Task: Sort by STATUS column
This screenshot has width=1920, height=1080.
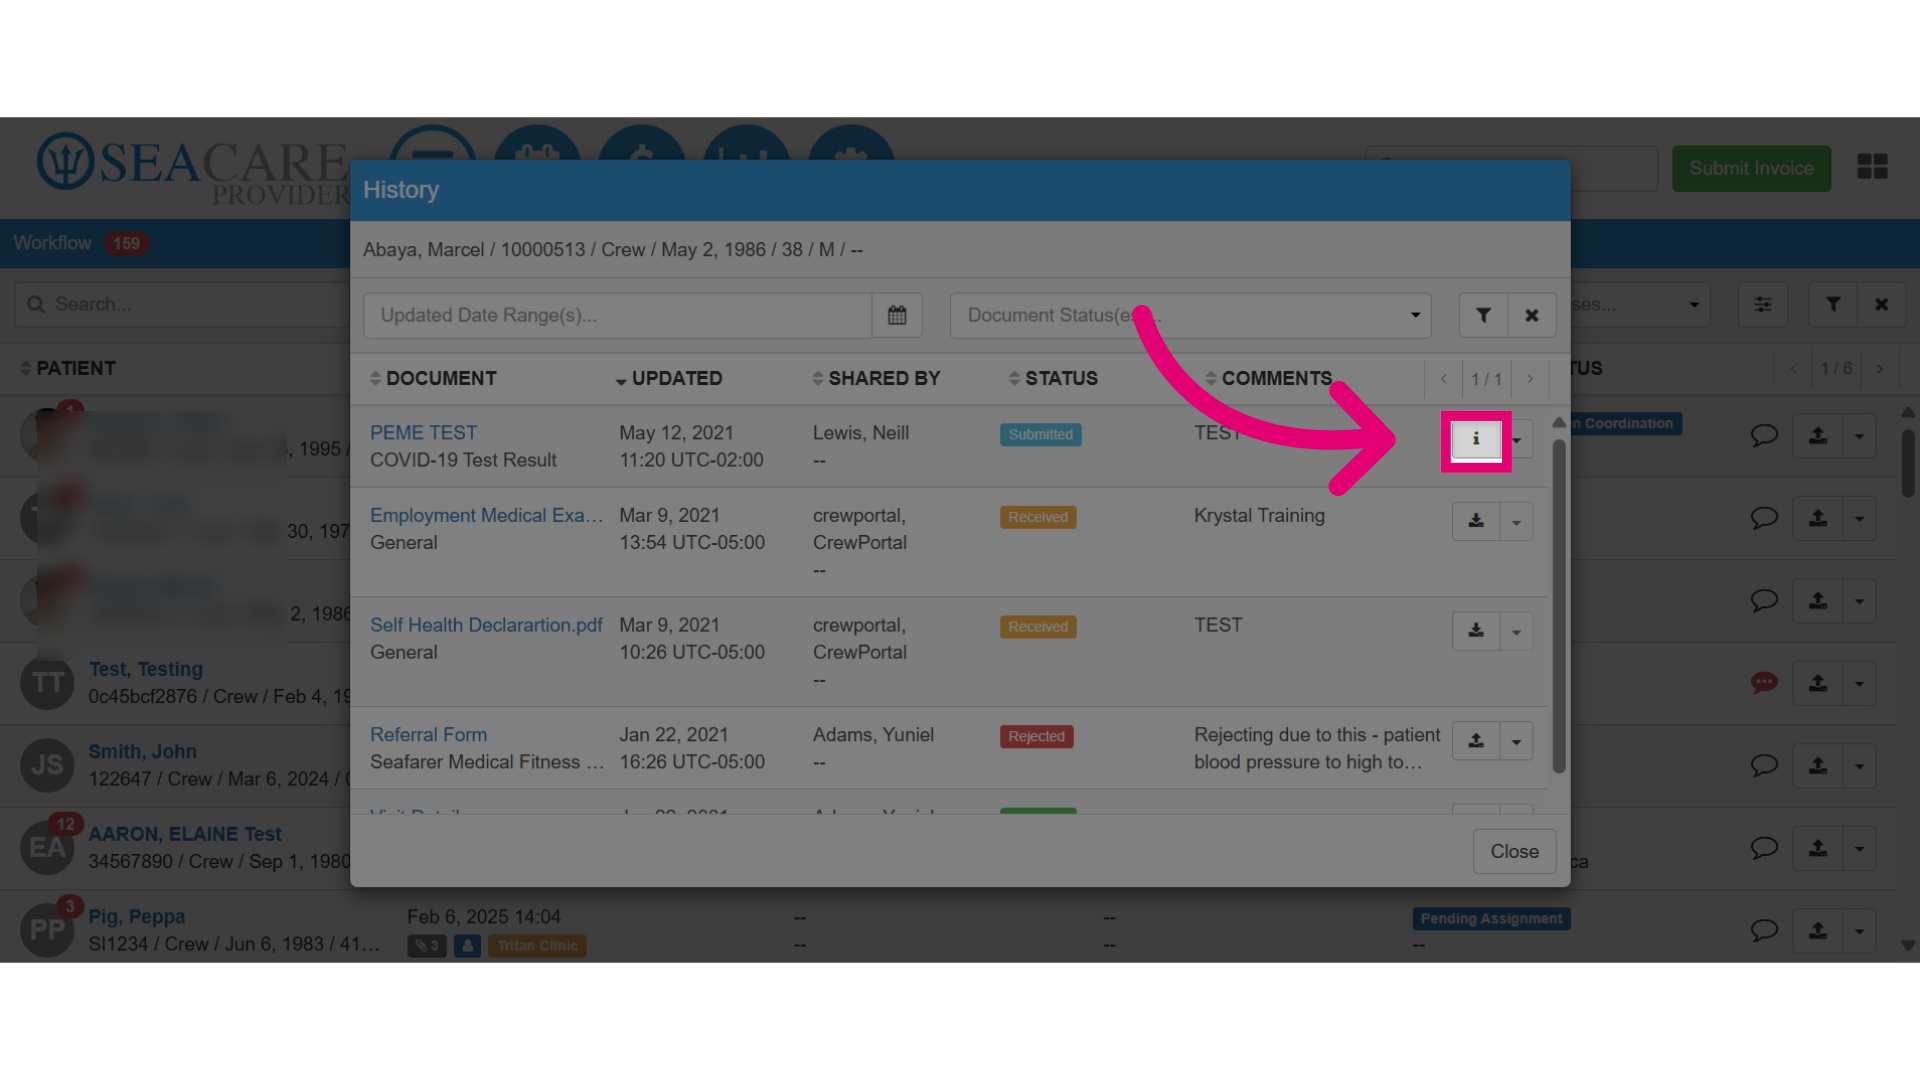Action: pyautogui.click(x=1053, y=378)
